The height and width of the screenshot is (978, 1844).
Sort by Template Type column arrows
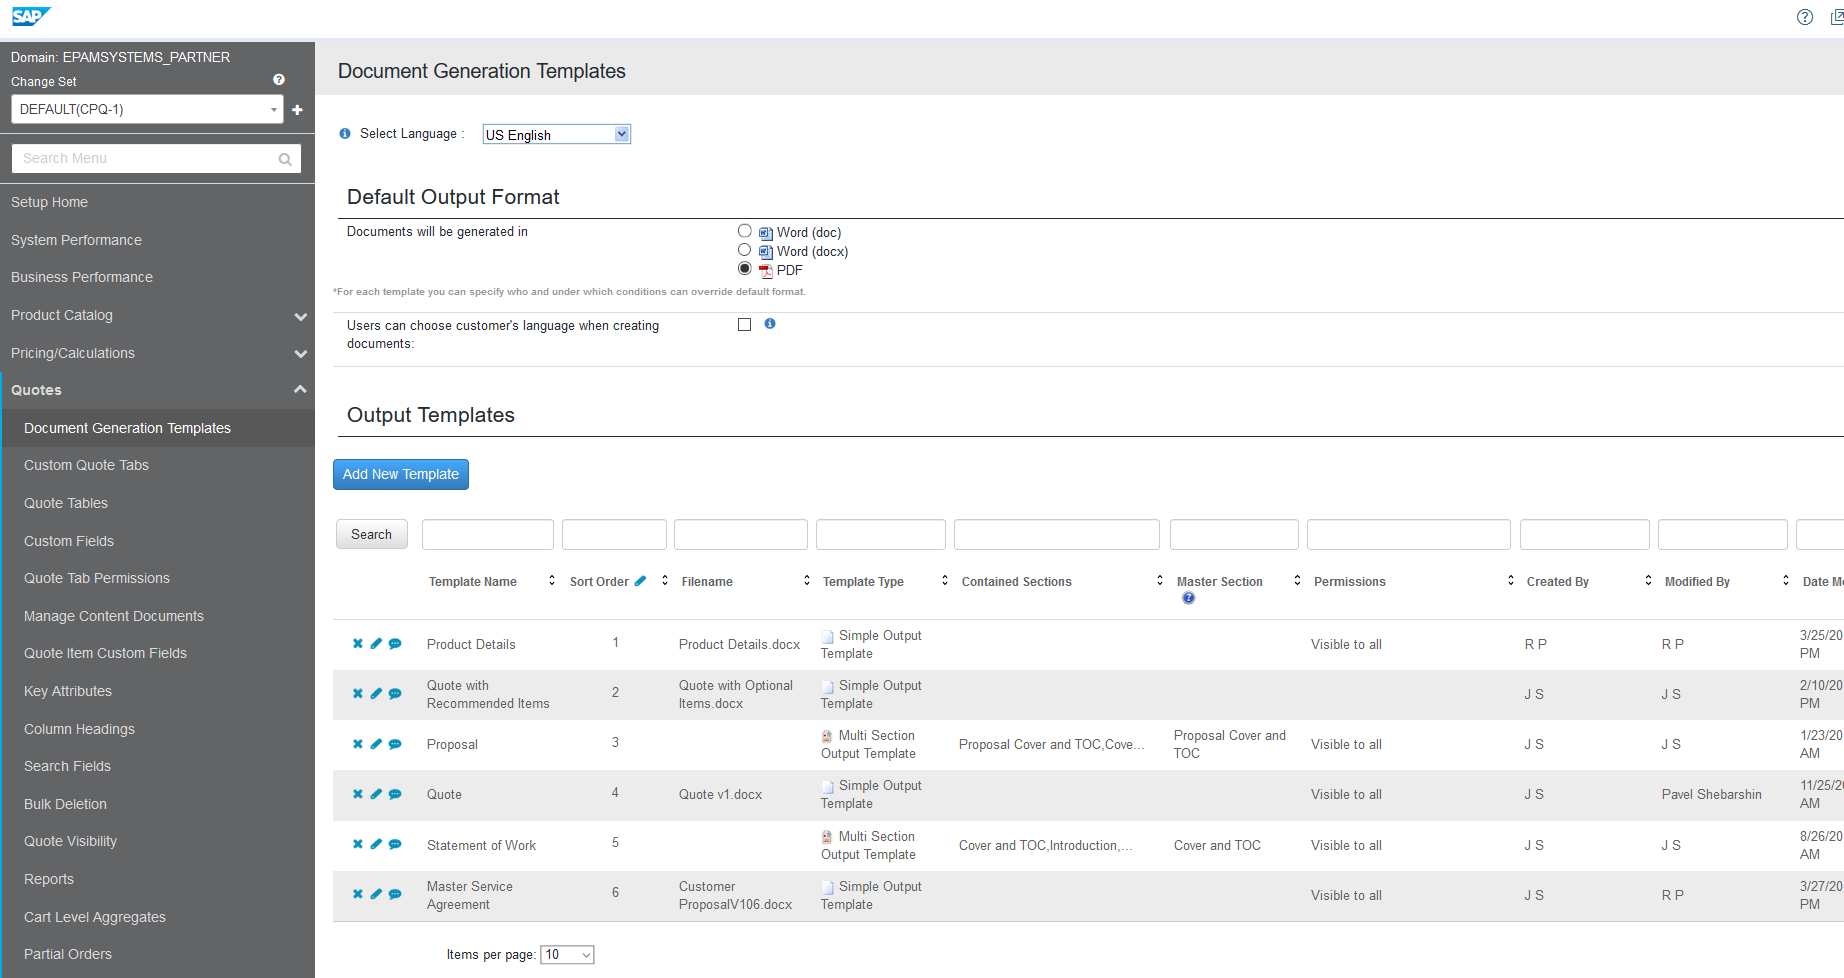pyautogui.click(x=945, y=580)
